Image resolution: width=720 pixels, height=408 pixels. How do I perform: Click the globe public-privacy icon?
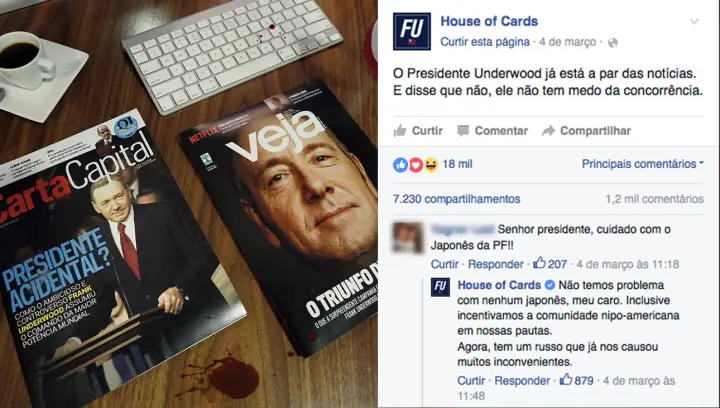click(x=613, y=43)
